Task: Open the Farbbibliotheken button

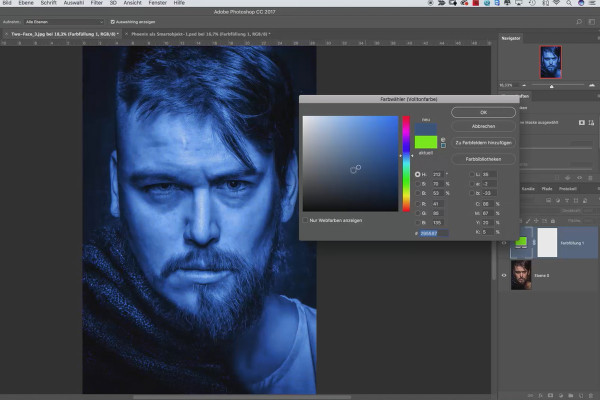Action: (483, 159)
